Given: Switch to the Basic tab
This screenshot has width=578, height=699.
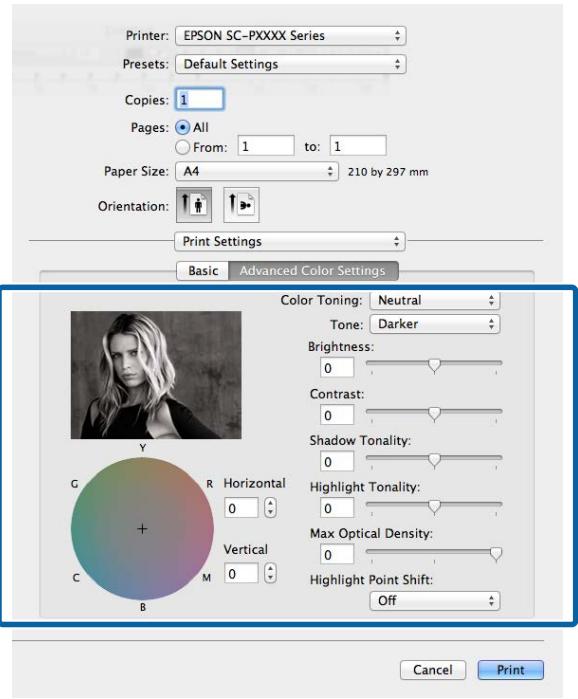Looking at the screenshot, I should click(203, 271).
